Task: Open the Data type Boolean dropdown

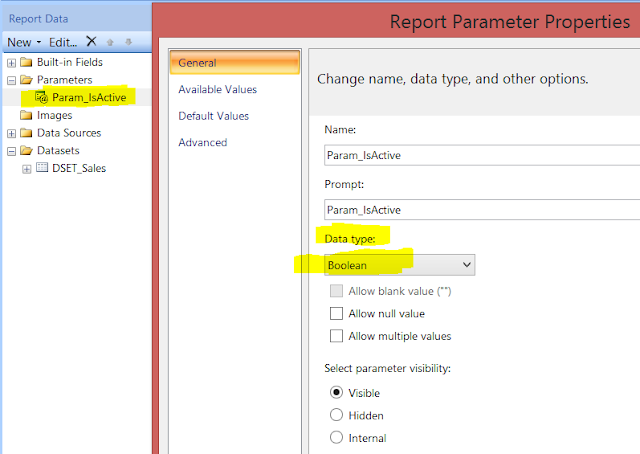Action: click(400, 265)
